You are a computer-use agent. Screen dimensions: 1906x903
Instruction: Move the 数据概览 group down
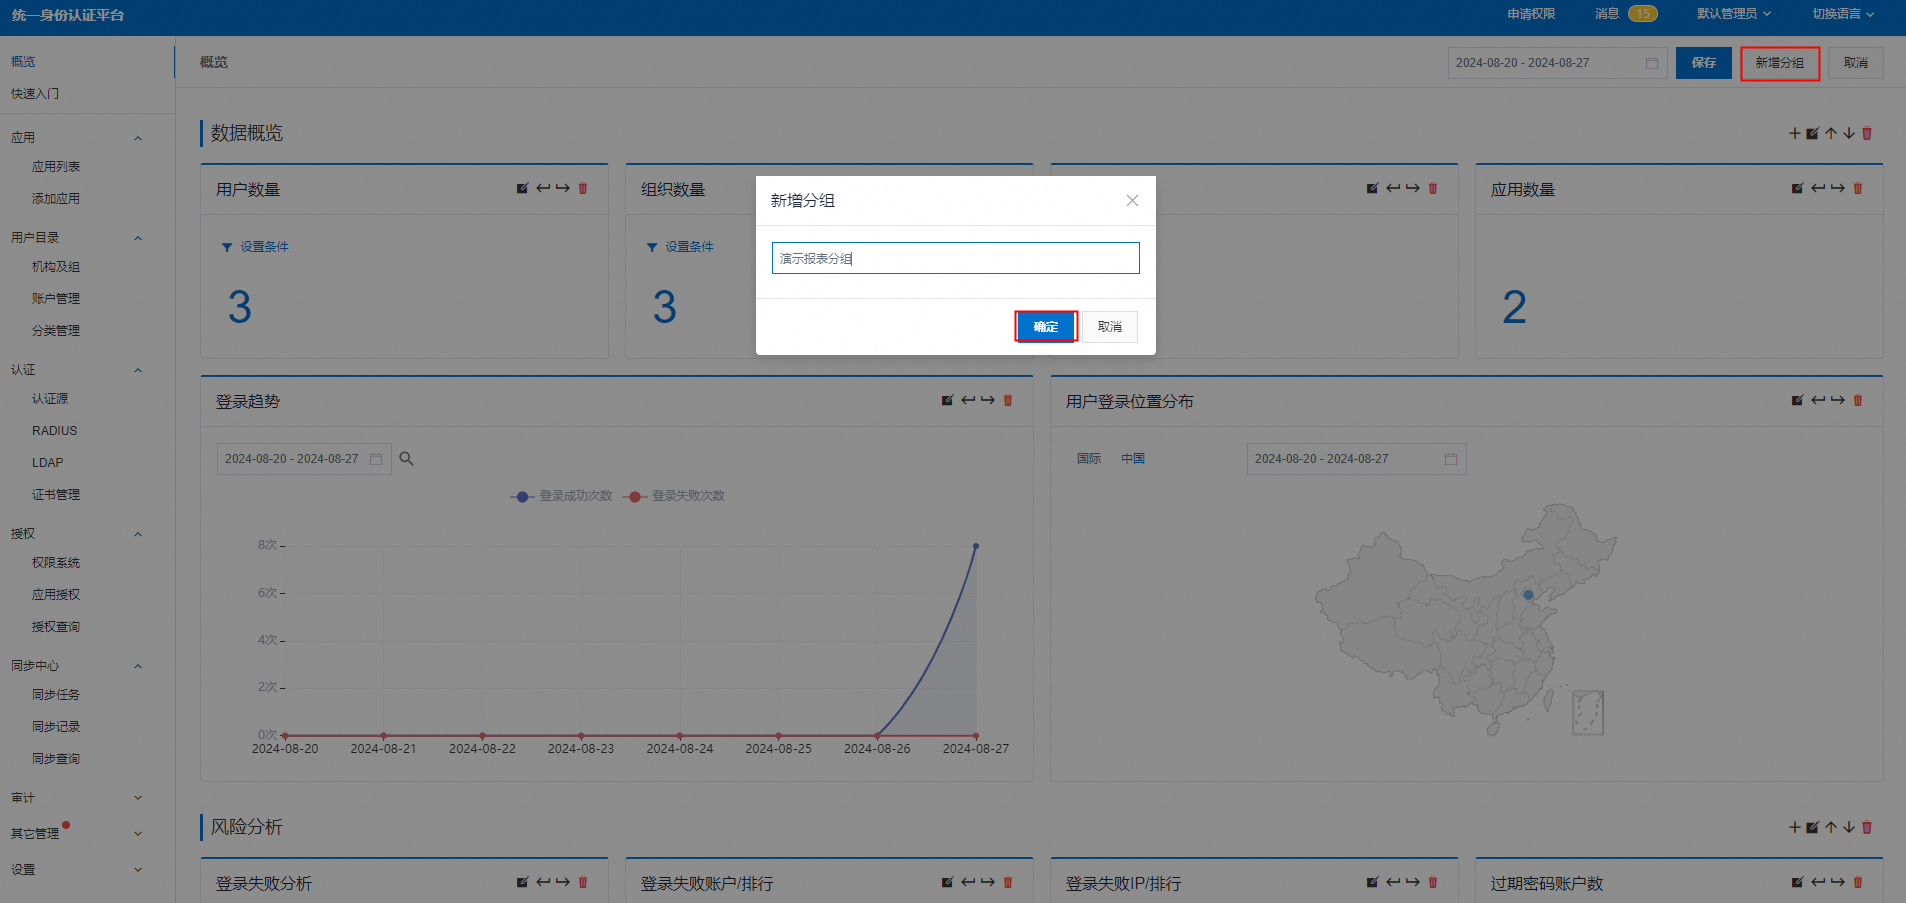pos(1849,133)
